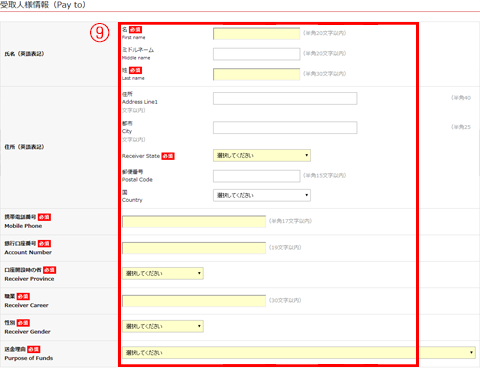Click the '受取人様情報 (Pay to)' heading
480x387 pixels.
[43, 5]
